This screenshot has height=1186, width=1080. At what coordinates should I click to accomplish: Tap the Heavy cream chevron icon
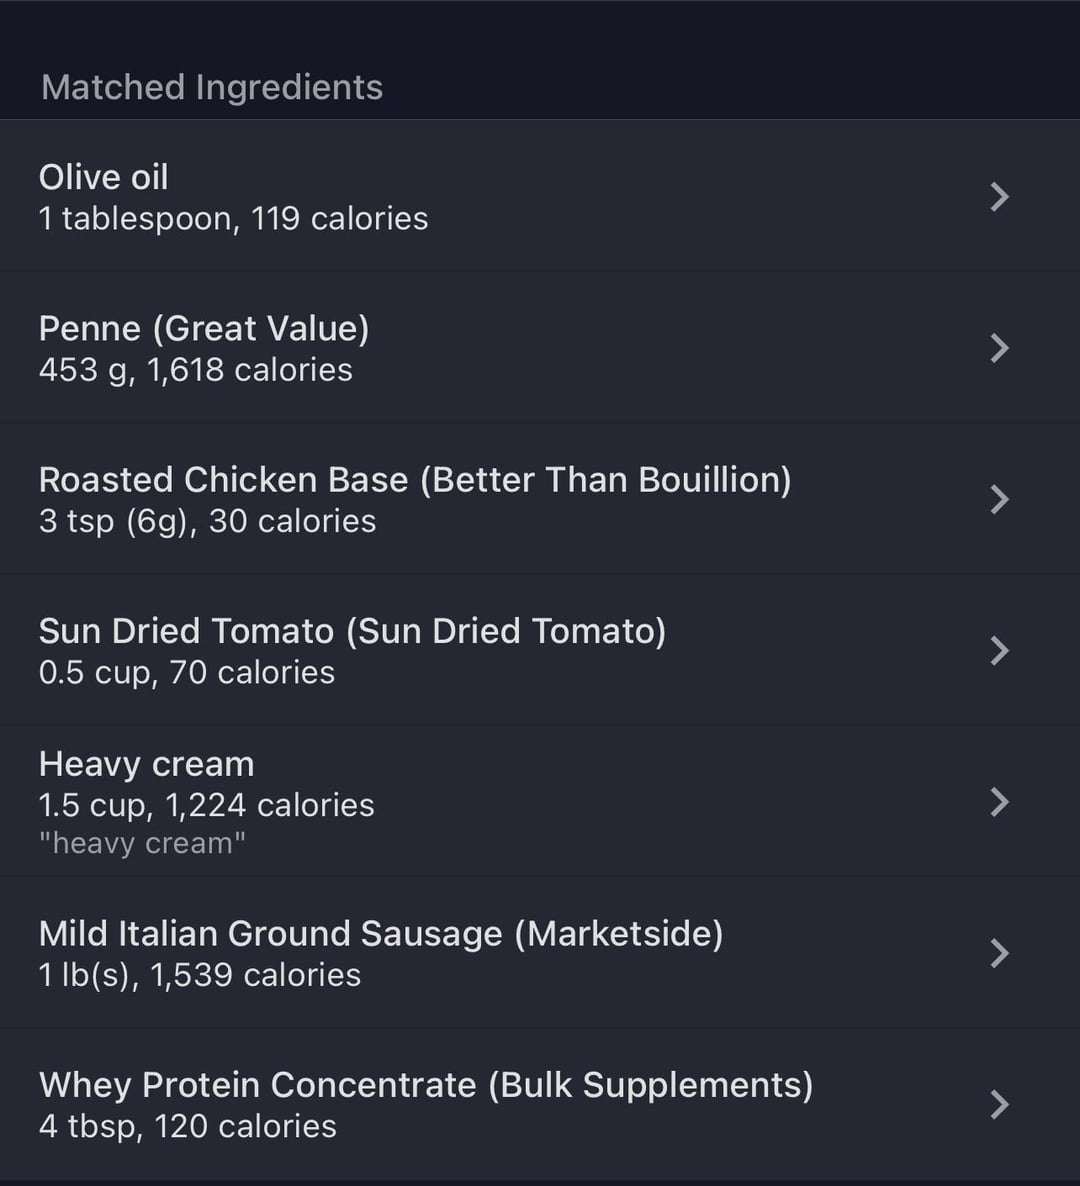click(x=1000, y=802)
